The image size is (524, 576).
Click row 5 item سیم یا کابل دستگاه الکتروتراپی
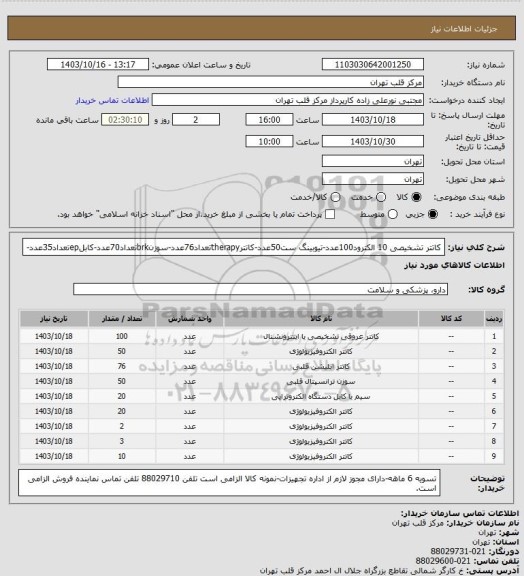click(x=321, y=396)
